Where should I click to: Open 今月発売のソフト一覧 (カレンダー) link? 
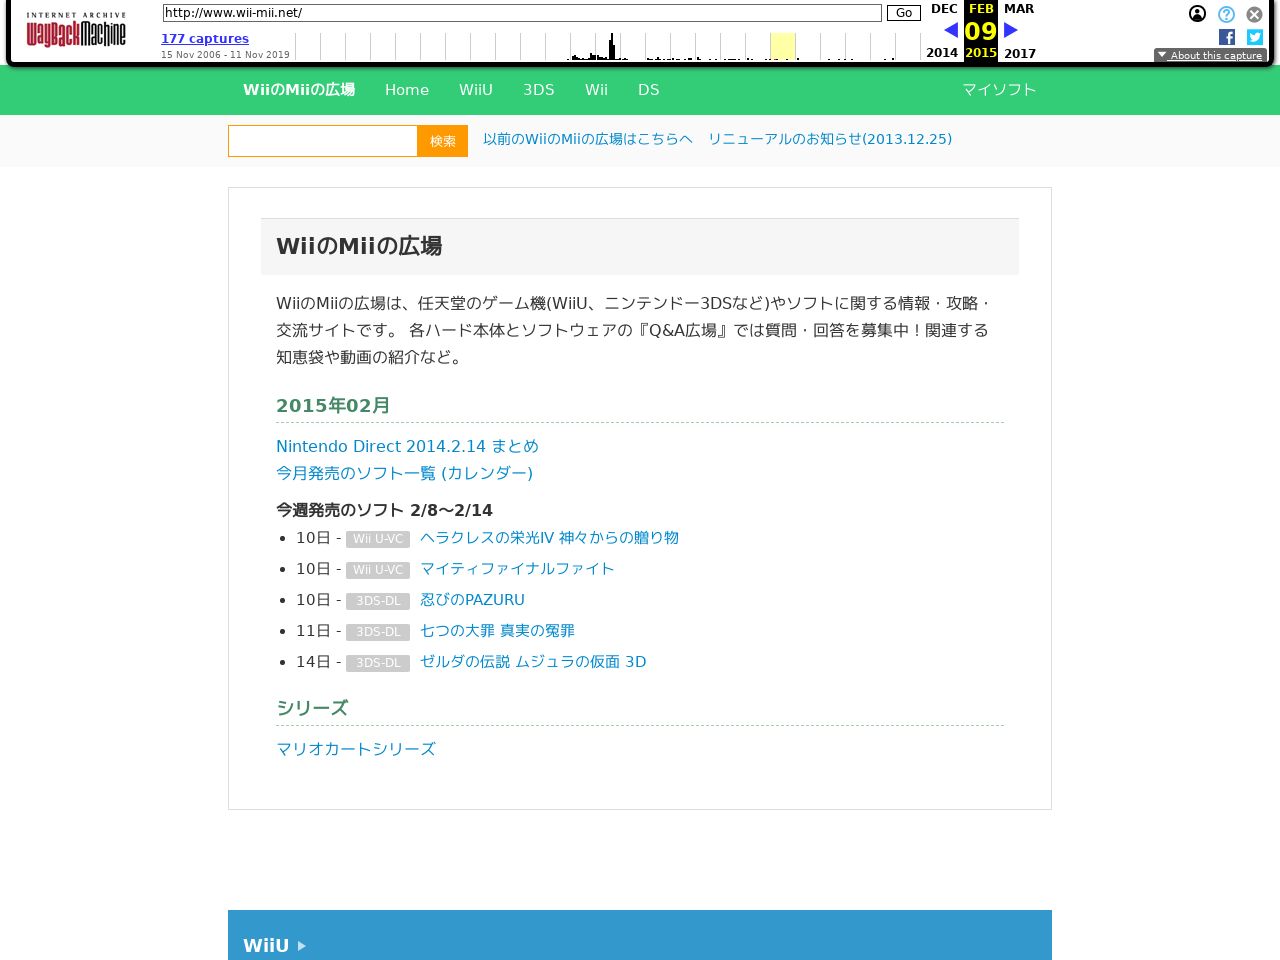click(404, 473)
